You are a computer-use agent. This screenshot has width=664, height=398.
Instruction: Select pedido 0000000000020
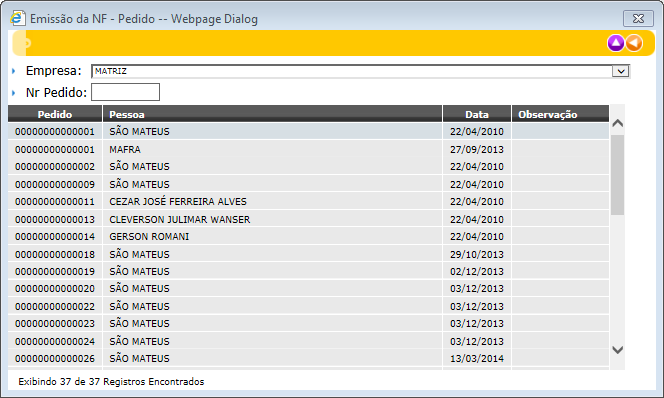[308, 289]
